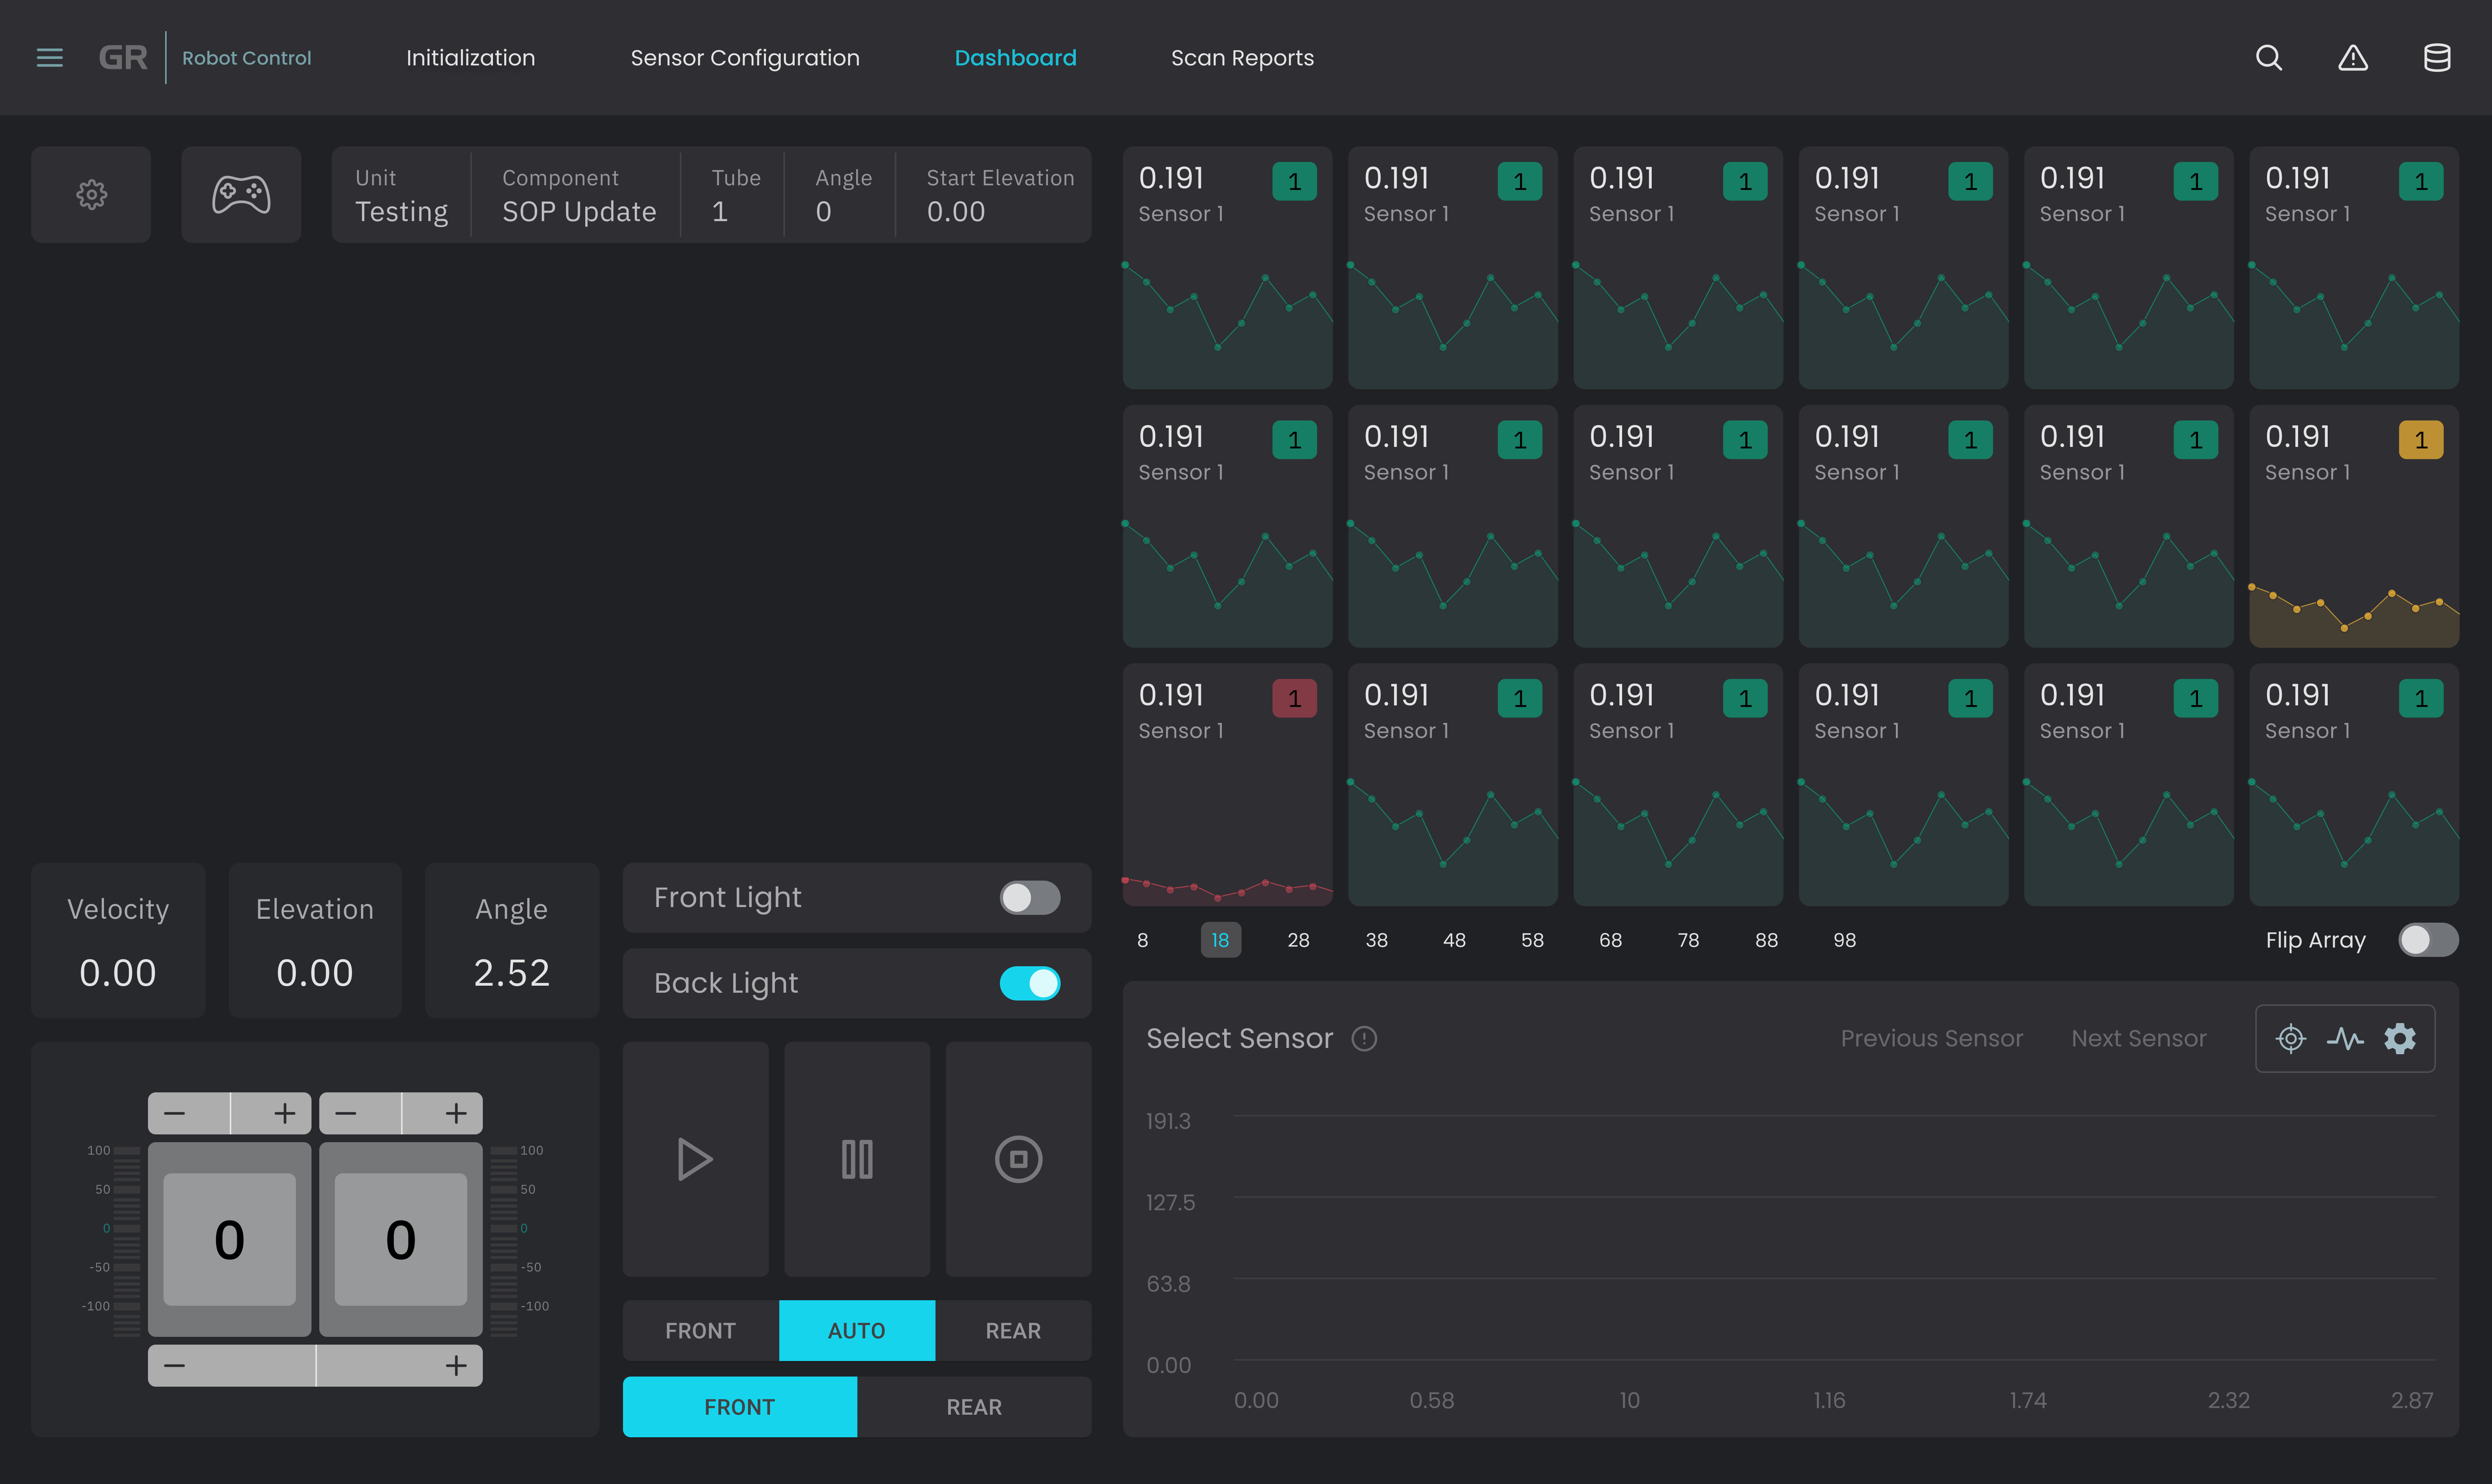
Task: Select sensor page 98
Action: 1844,940
